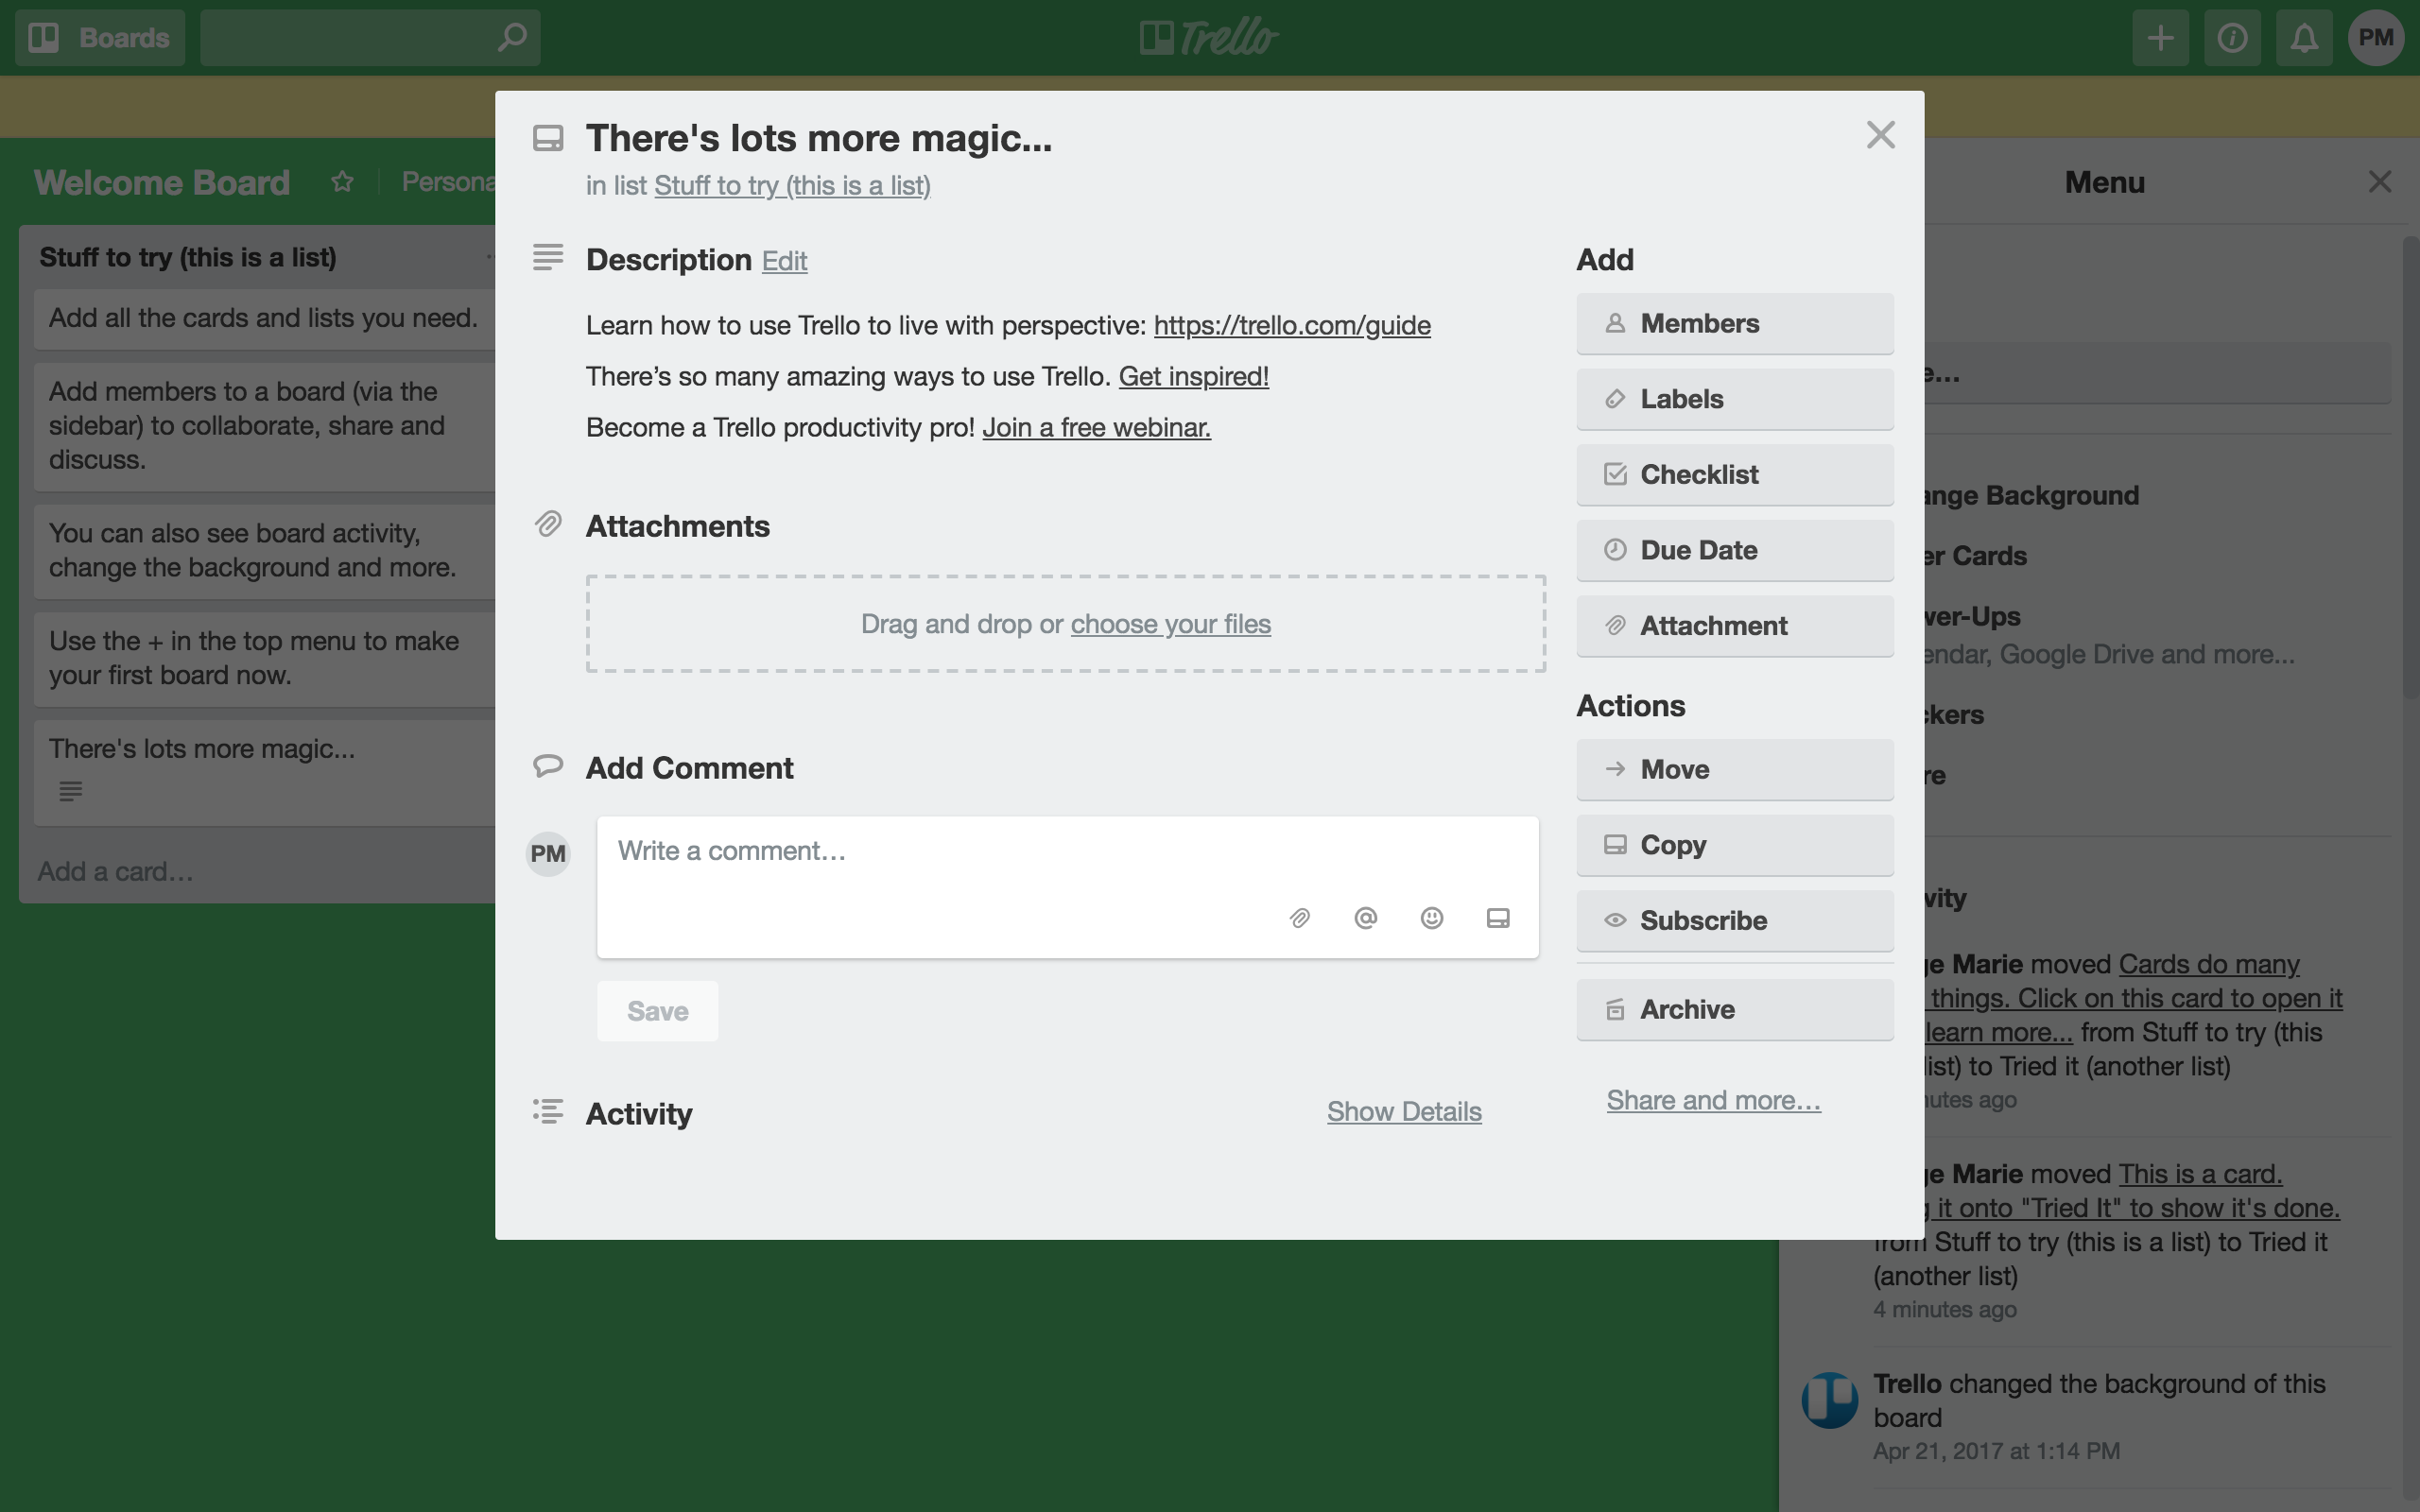Click the add card icon in comment box
2420x1512 pixels.
pyautogui.click(x=1497, y=918)
